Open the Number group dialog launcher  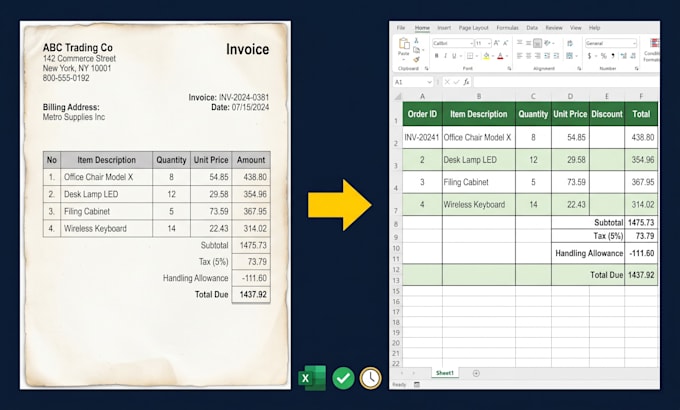[636, 68]
